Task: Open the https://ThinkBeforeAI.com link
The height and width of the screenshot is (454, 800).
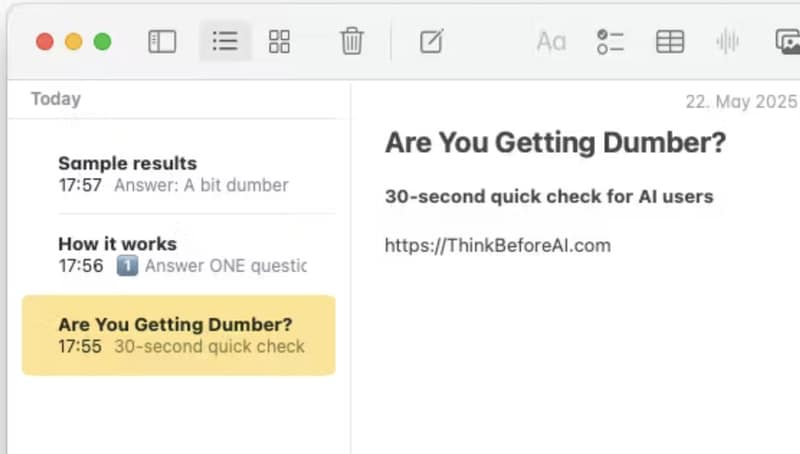Action: 497,245
